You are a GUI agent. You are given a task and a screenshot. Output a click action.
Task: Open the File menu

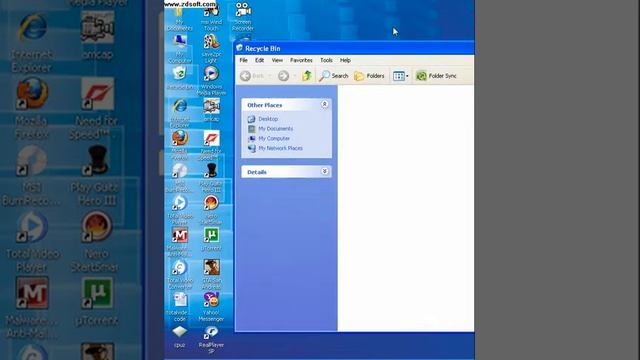243,60
